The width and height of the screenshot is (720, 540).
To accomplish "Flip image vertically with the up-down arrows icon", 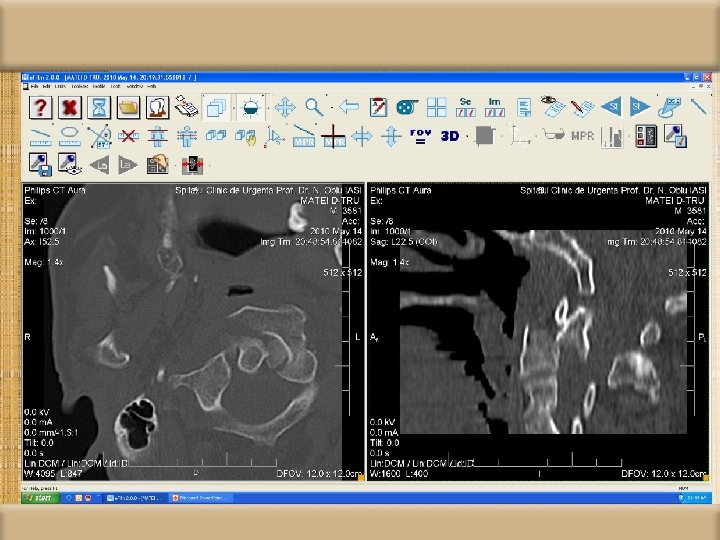I will point(391,137).
